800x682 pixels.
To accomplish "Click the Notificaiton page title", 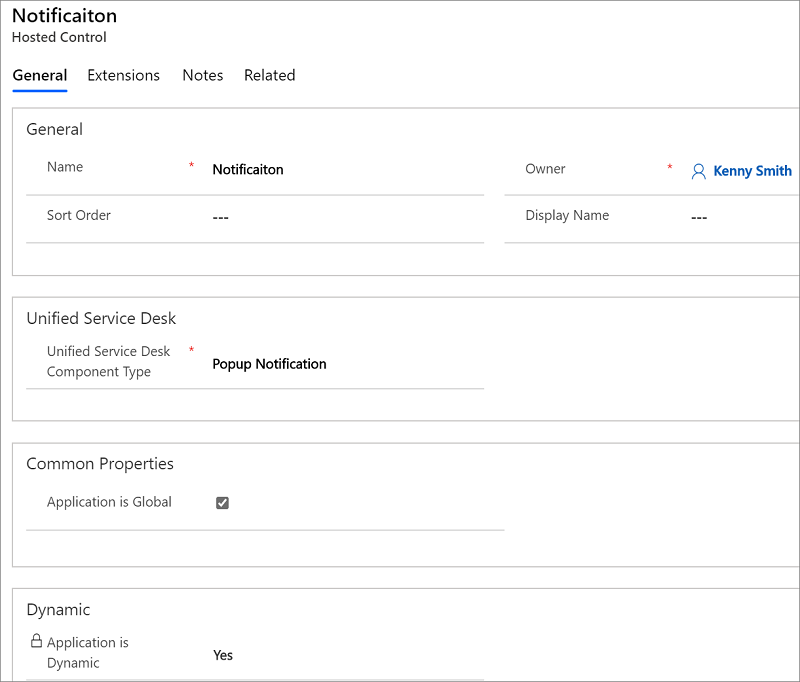I will click(x=64, y=16).
